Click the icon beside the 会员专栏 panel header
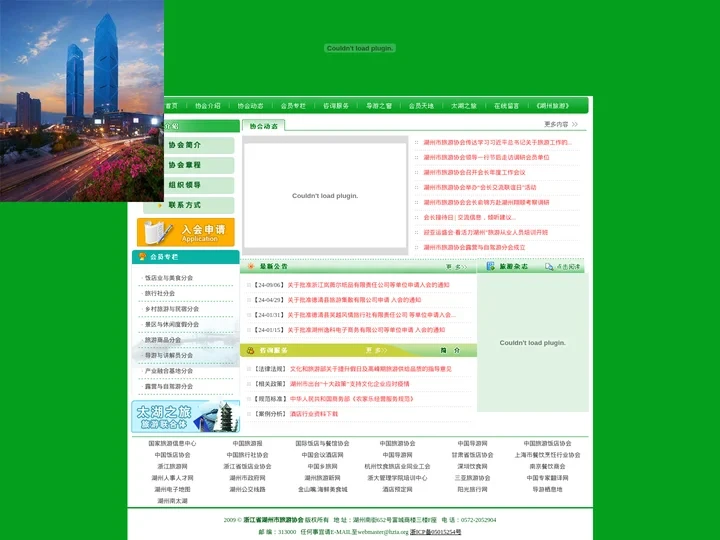 (x=142, y=257)
